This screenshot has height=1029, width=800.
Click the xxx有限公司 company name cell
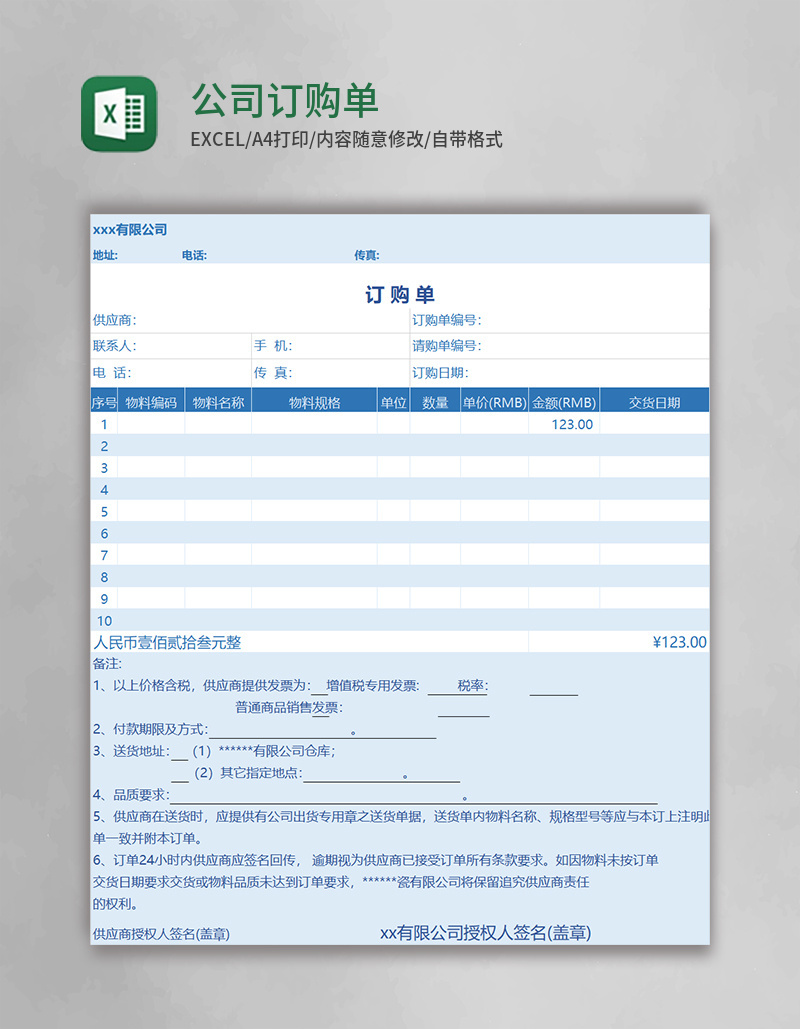(130, 229)
